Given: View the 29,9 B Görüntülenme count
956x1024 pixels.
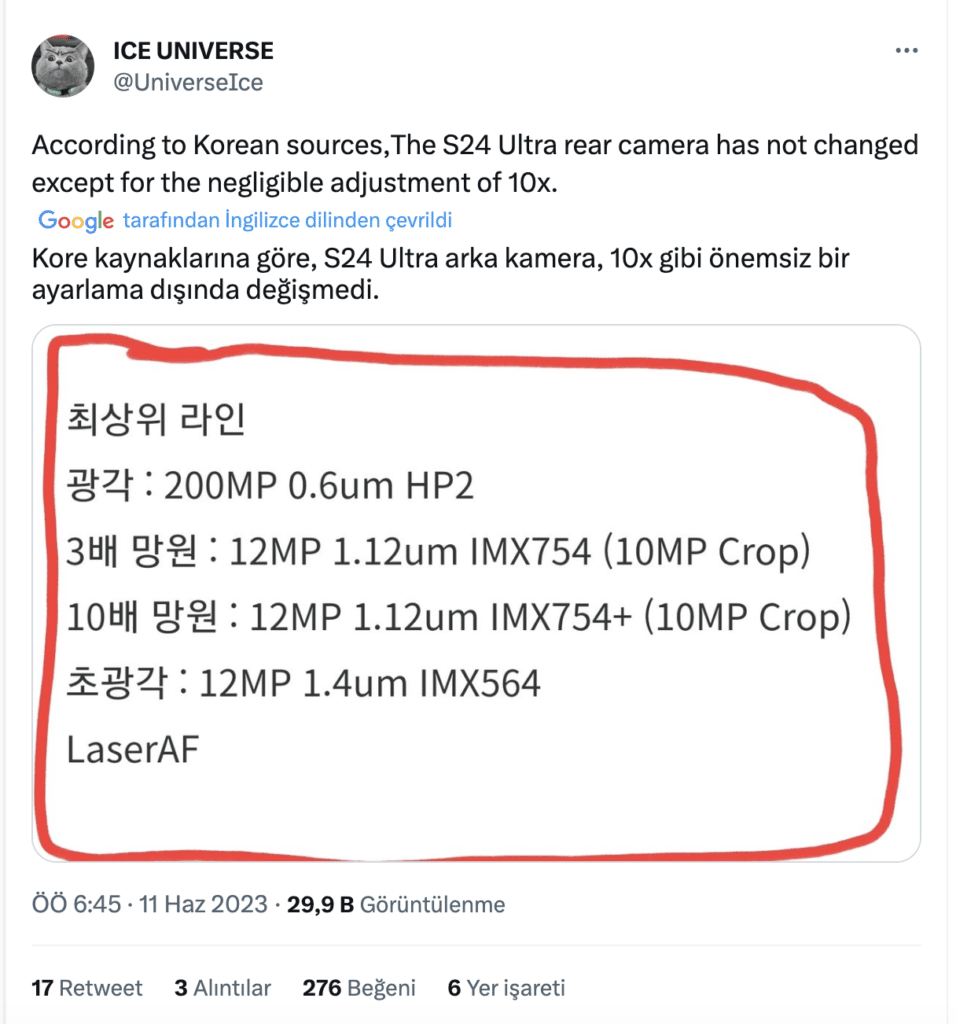Looking at the screenshot, I should pyautogui.click(x=396, y=905).
